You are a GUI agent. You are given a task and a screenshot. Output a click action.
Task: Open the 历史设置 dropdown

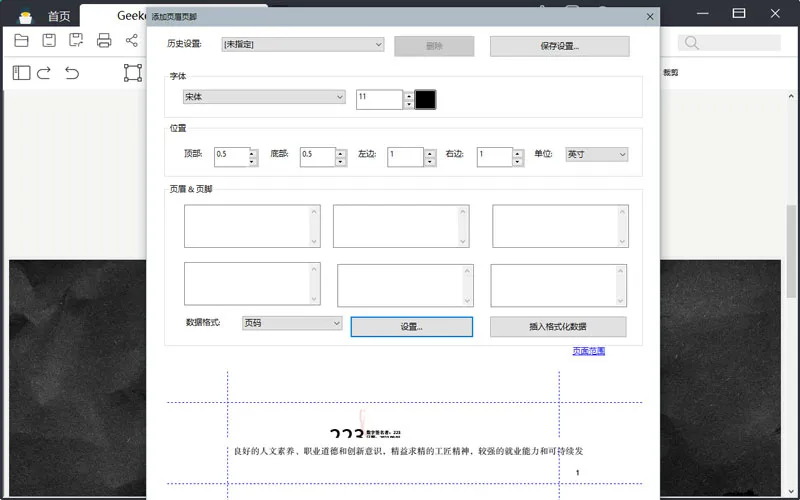pos(303,44)
